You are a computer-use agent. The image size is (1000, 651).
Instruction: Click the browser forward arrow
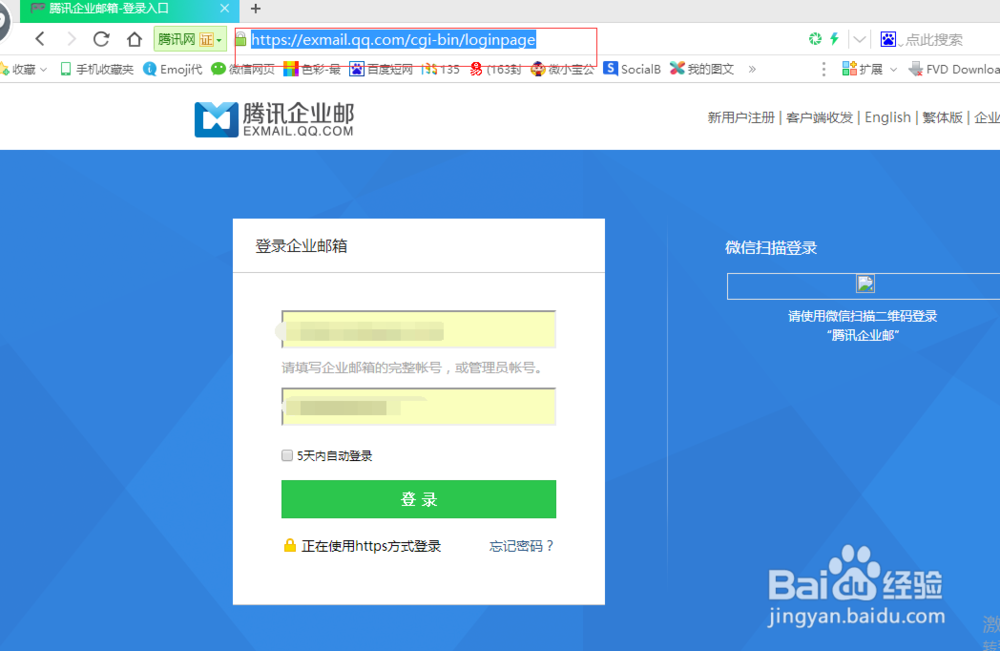71,39
